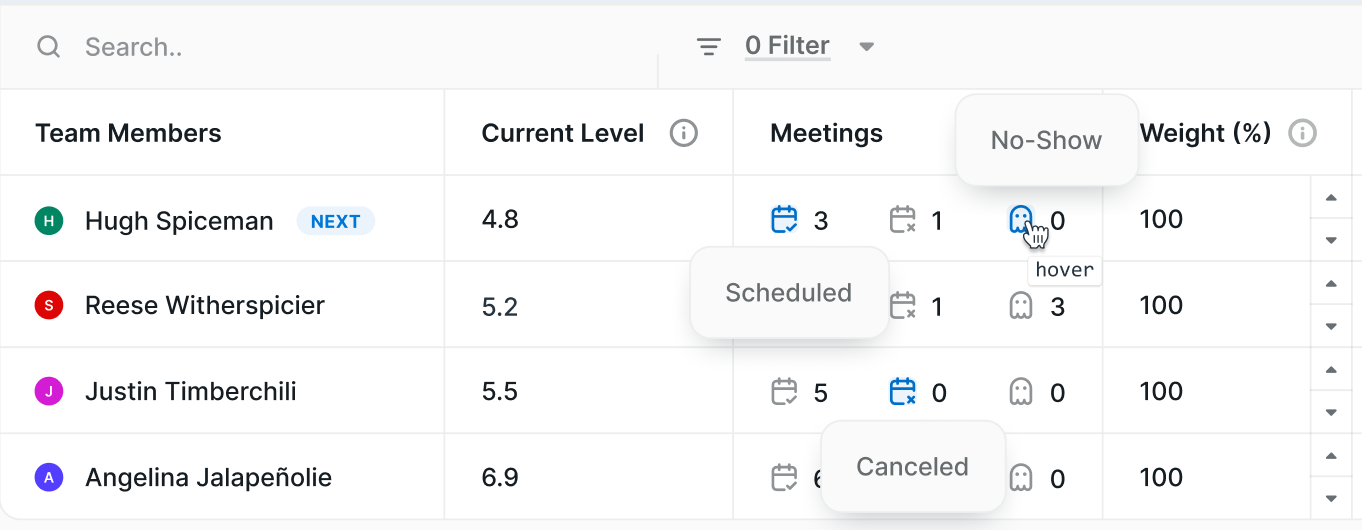The height and width of the screenshot is (530, 1362).
Task: Click Current Level info icon
Action: pos(684,133)
